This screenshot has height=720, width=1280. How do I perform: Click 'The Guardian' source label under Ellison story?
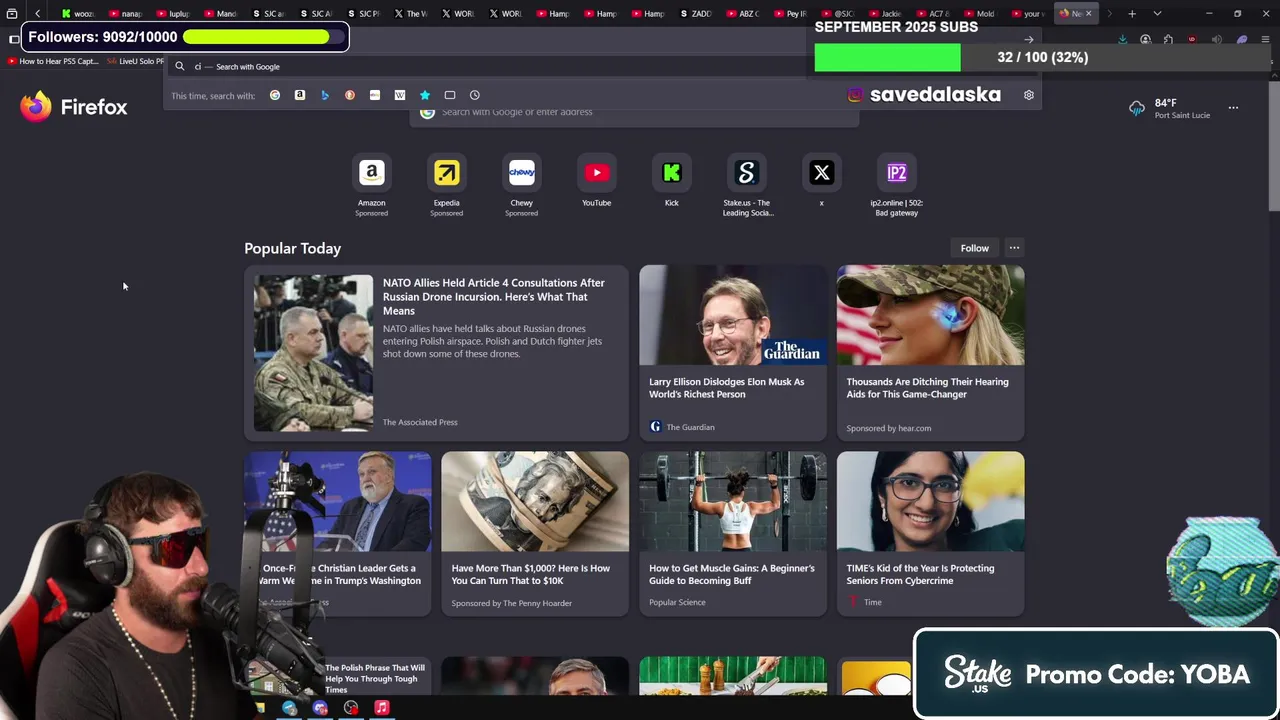pyautogui.click(x=690, y=427)
